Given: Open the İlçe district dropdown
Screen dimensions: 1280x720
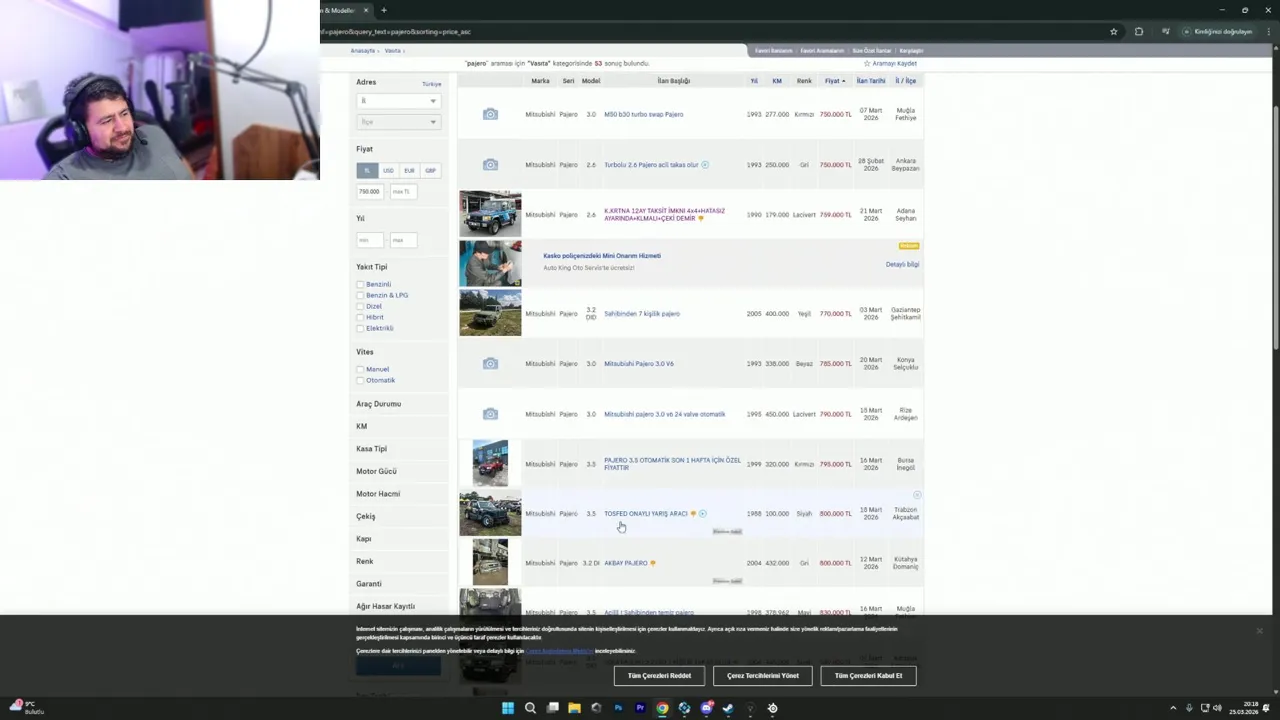Looking at the screenshot, I should pos(398,122).
